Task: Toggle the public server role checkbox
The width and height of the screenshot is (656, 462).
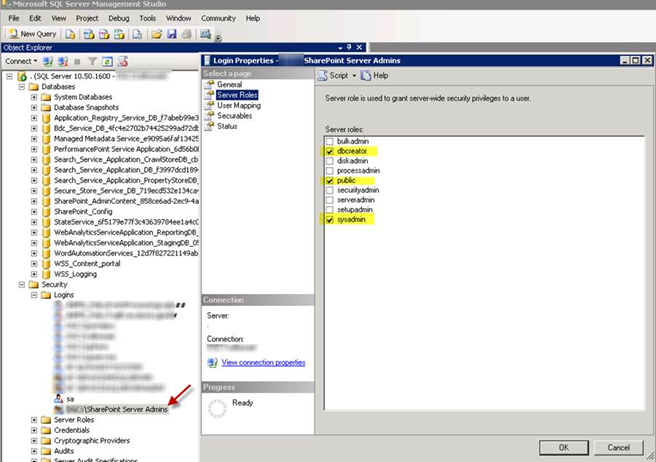Action: click(x=330, y=180)
